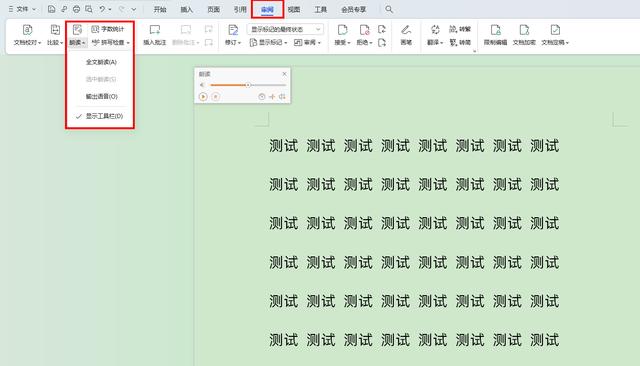The width and height of the screenshot is (640, 366).
Task: Click the stop button in read-aloud panel
Action: tap(216, 97)
